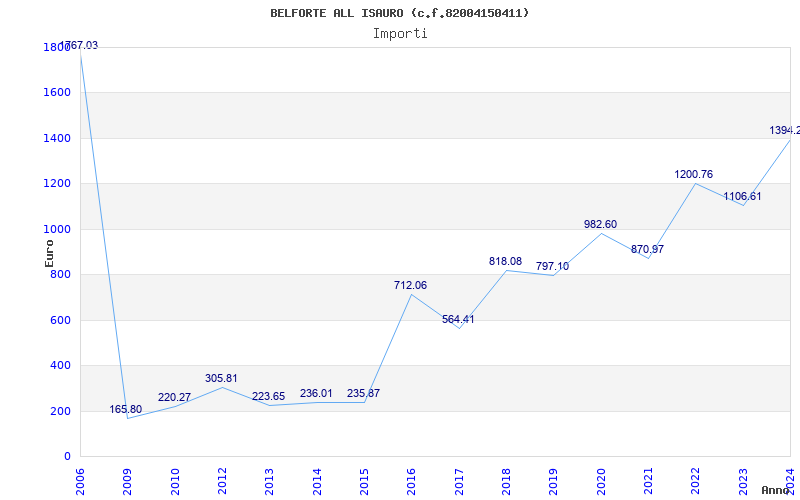
Task: Click the x-axis year 2023
Action: pos(743,482)
